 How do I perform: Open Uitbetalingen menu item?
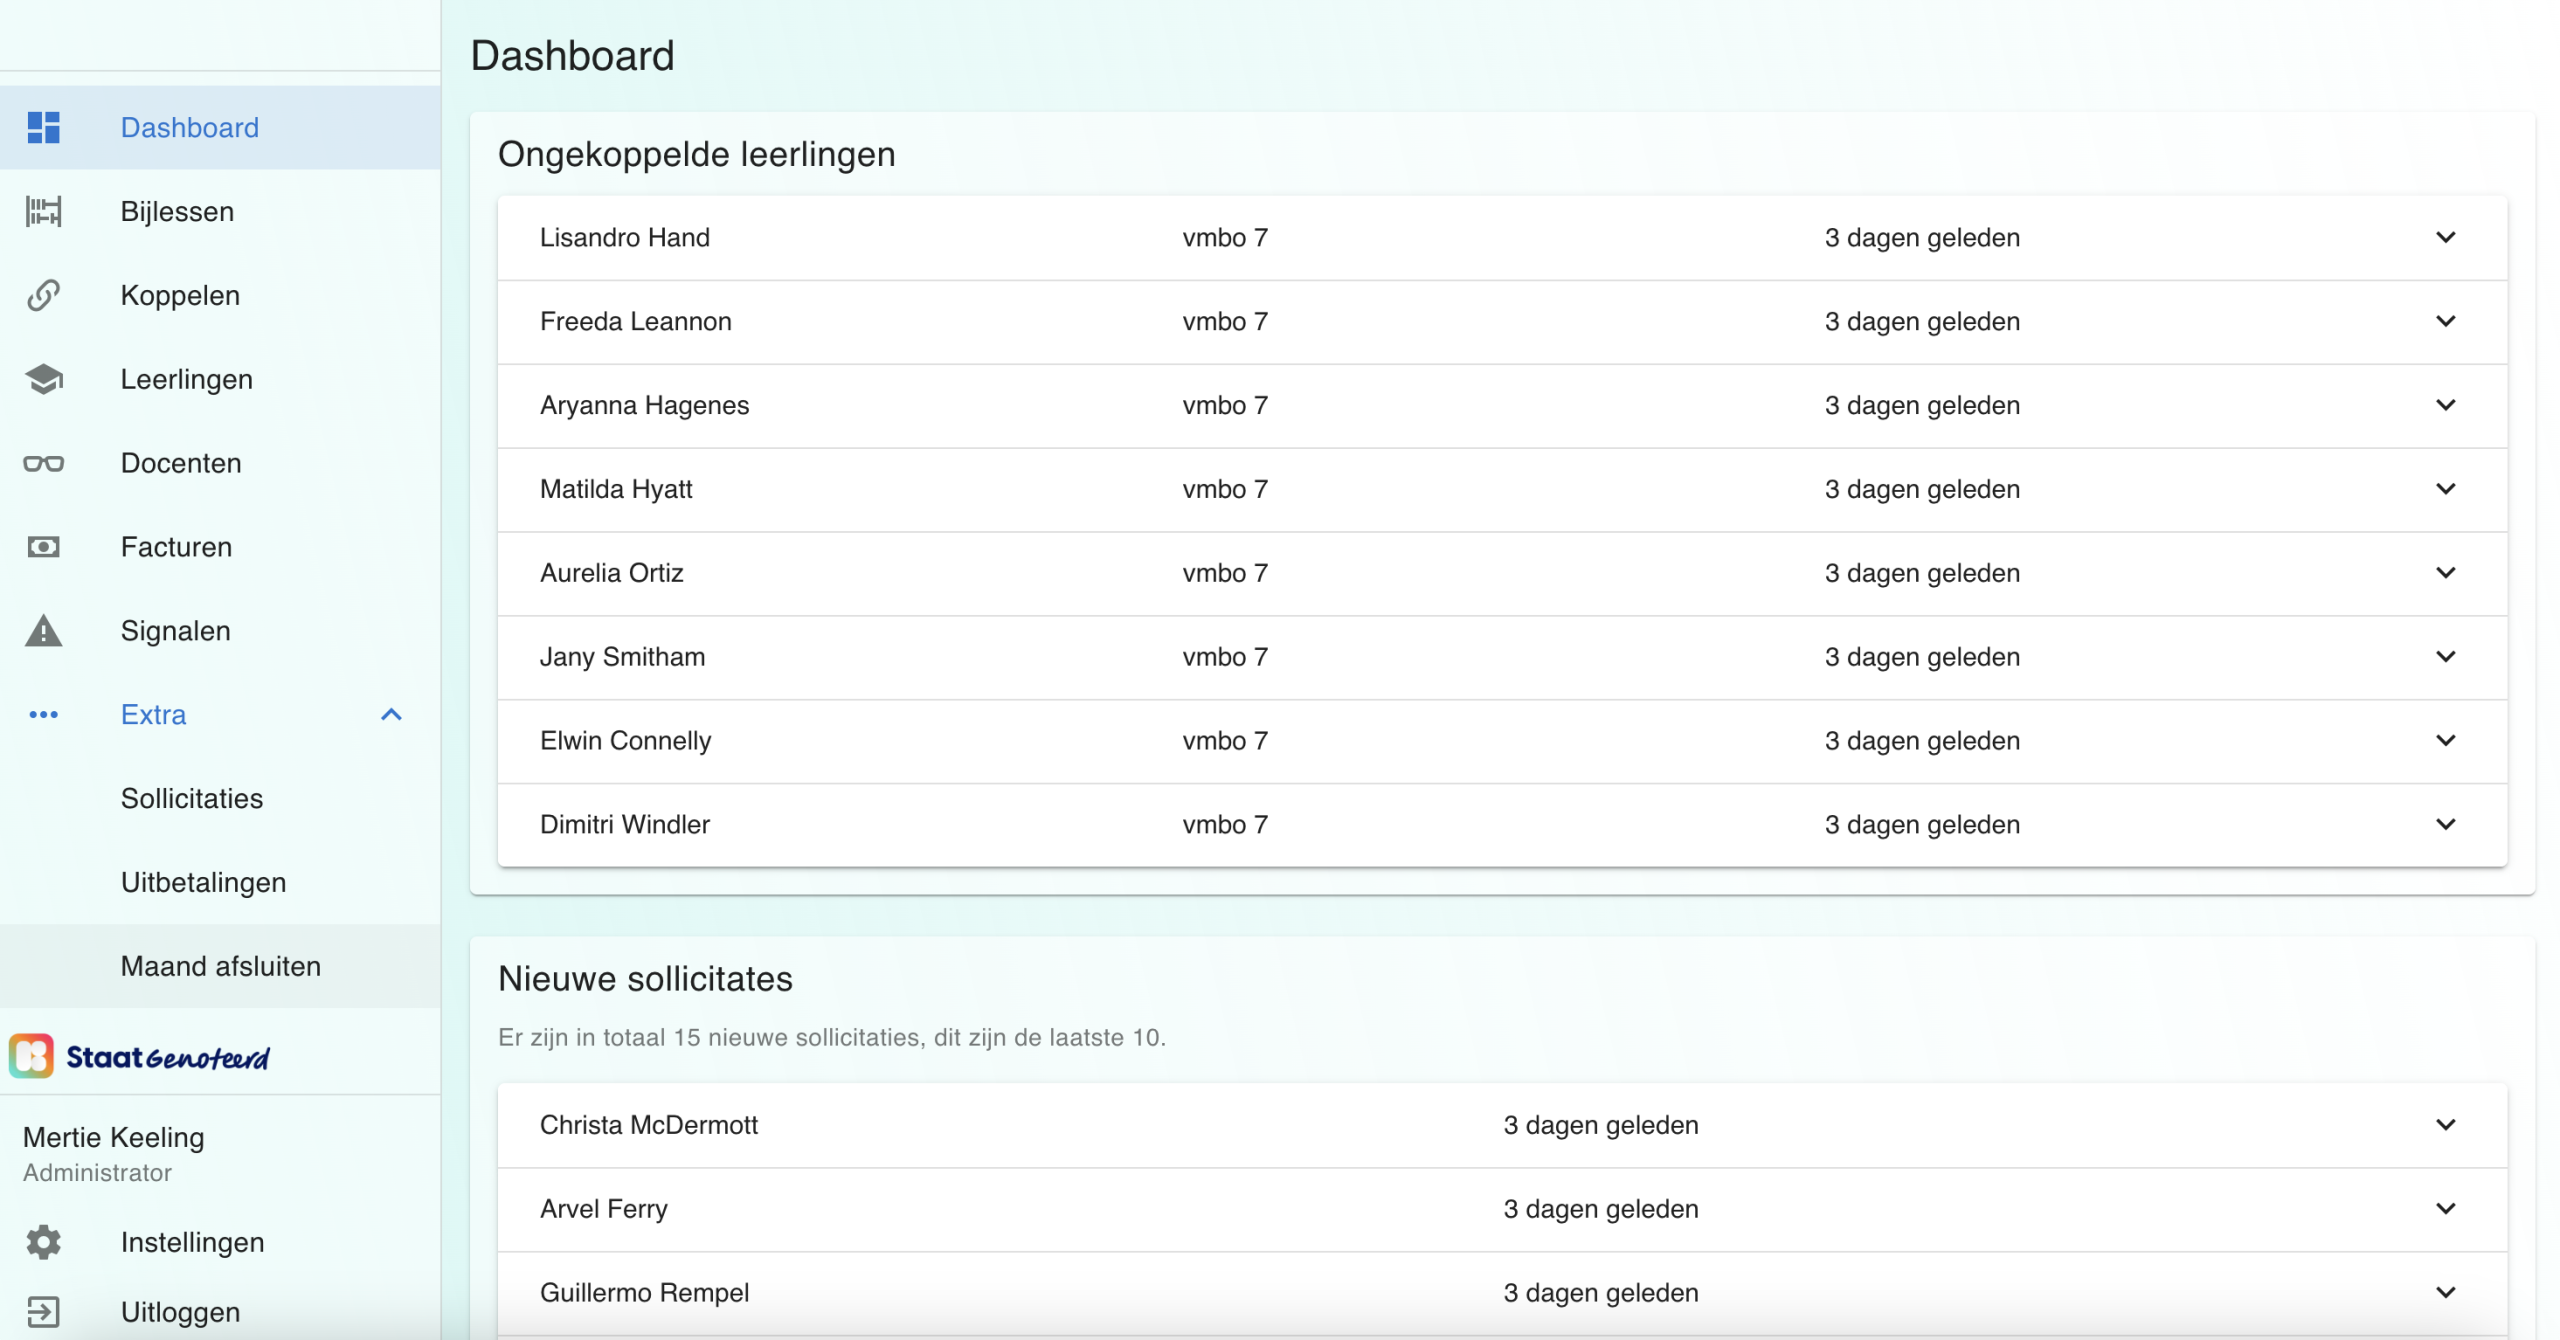(203, 883)
